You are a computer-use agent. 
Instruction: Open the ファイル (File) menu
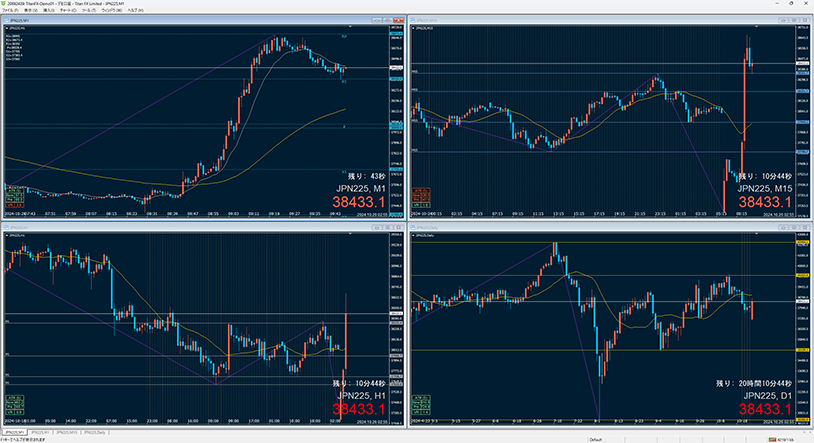[11, 10]
